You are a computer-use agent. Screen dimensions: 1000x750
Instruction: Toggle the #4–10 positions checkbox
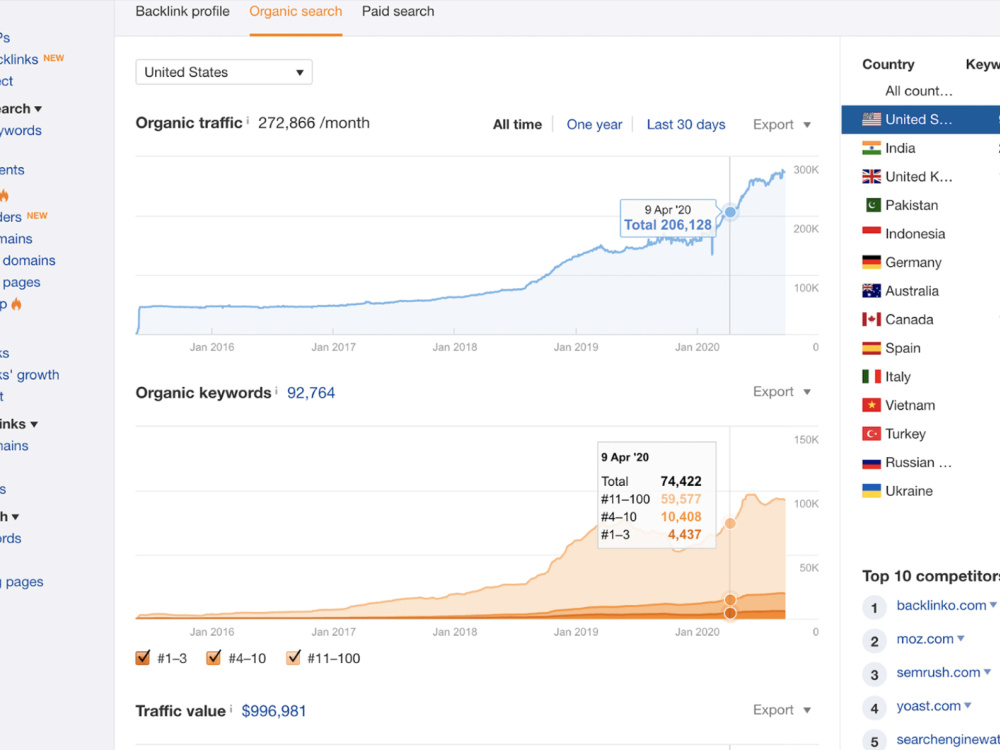tap(214, 658)
